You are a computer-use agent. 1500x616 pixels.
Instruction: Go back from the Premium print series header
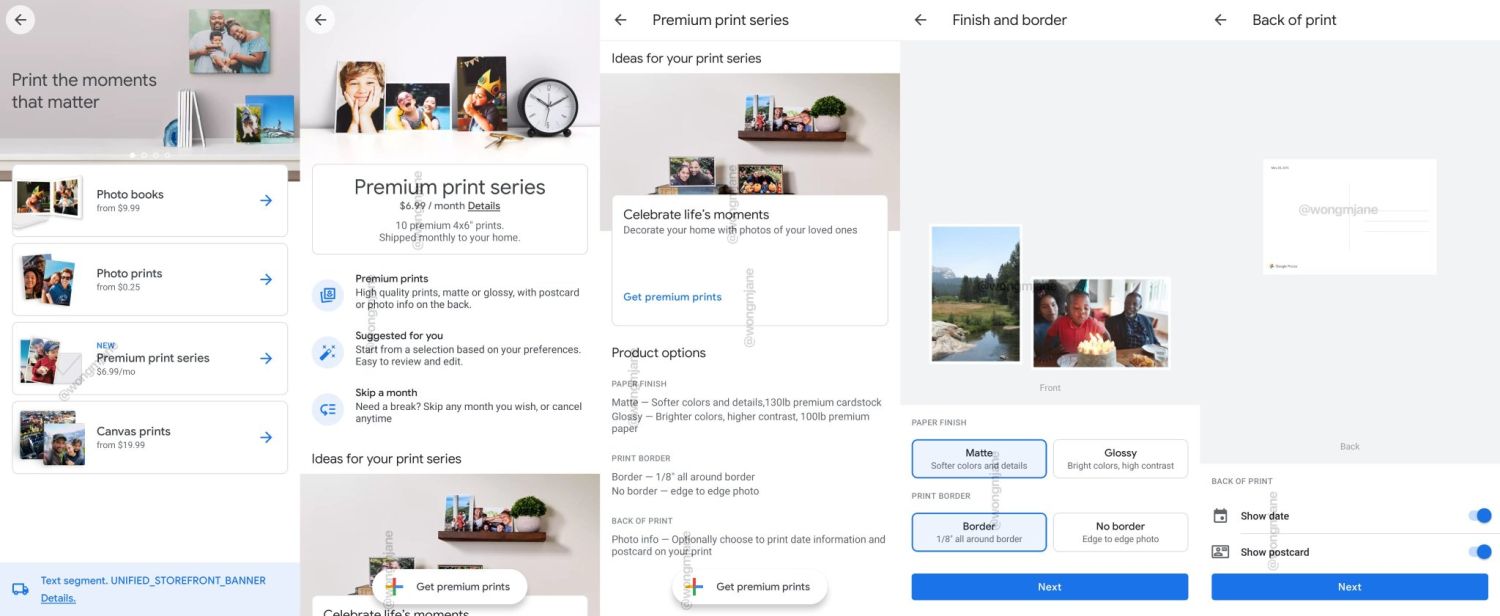tap(620, 20)
